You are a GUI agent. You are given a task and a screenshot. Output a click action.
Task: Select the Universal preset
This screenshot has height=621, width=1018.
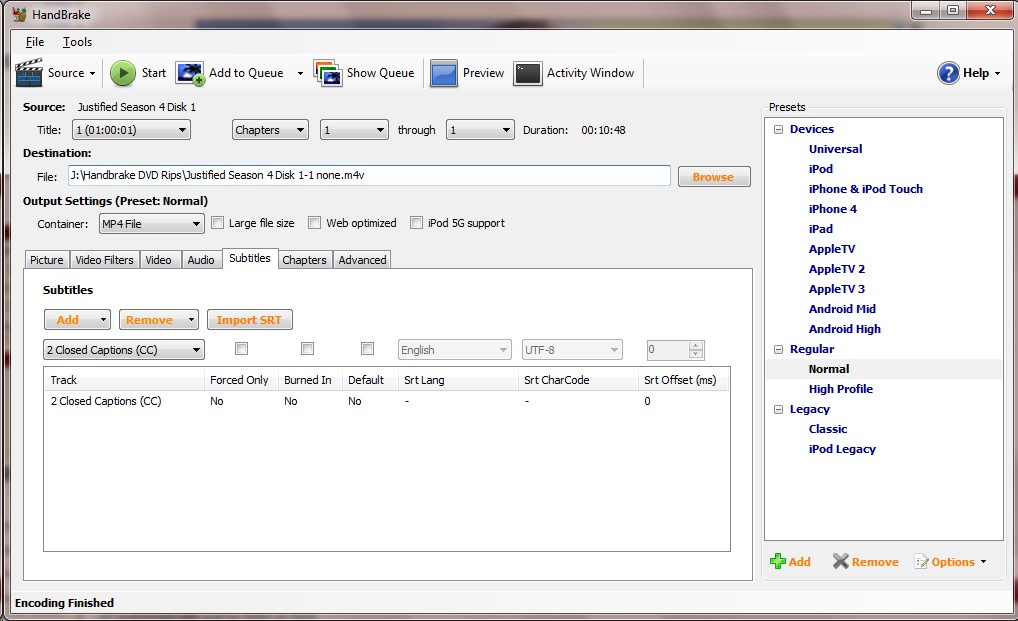click(x=835, y=149)
